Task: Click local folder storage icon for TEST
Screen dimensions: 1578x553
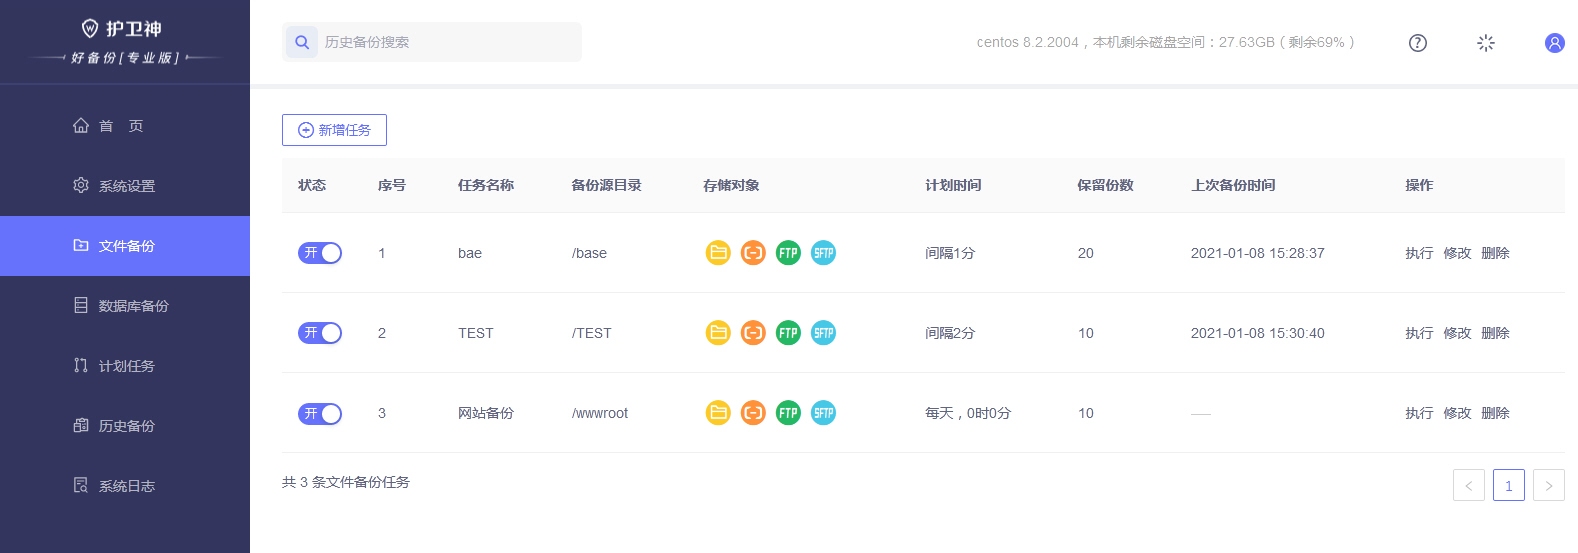Action: [718, 333]
